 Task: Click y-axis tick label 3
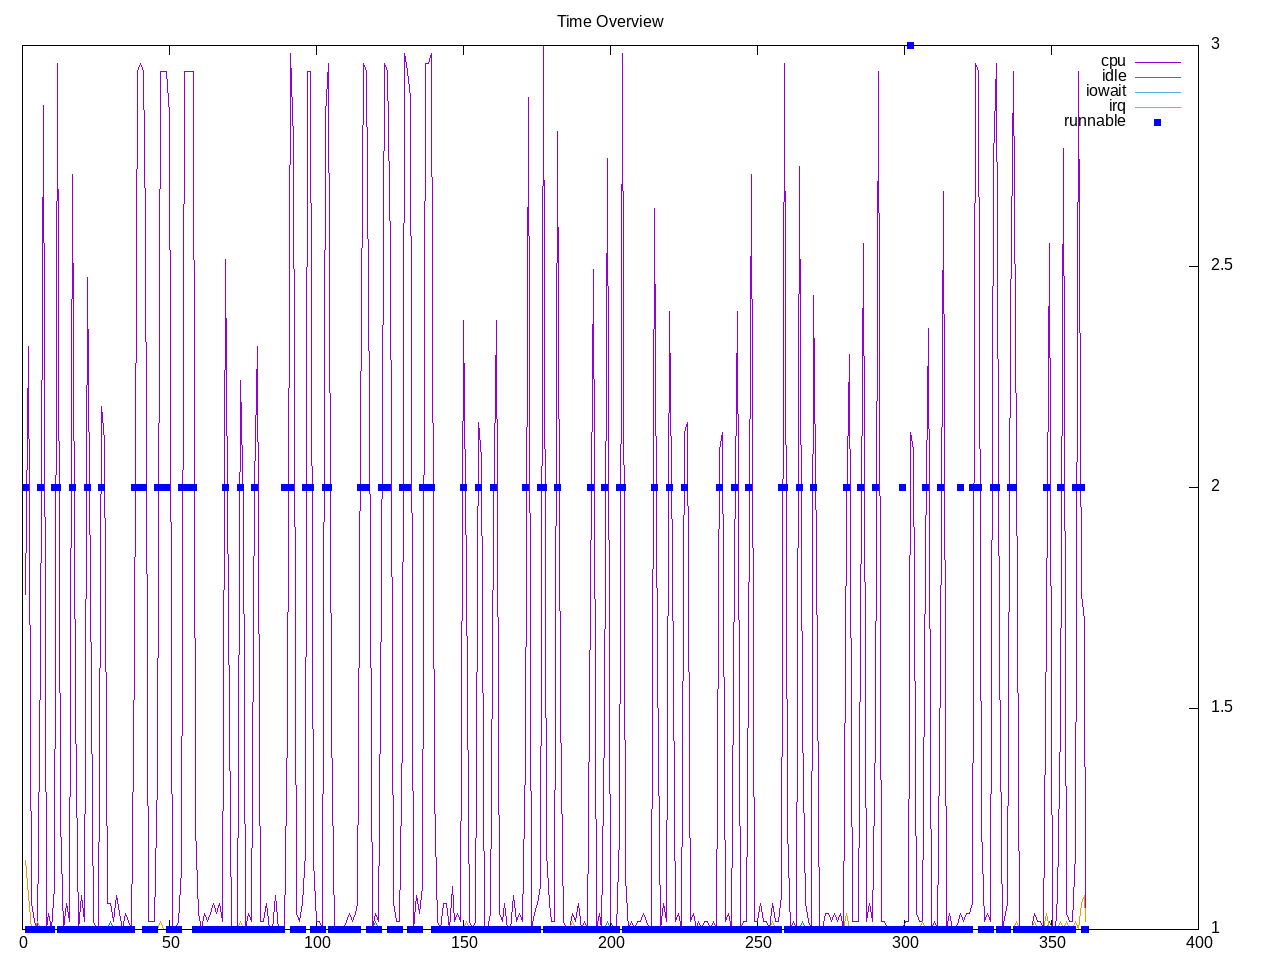pyautogui.click(x=1215, y=44)
